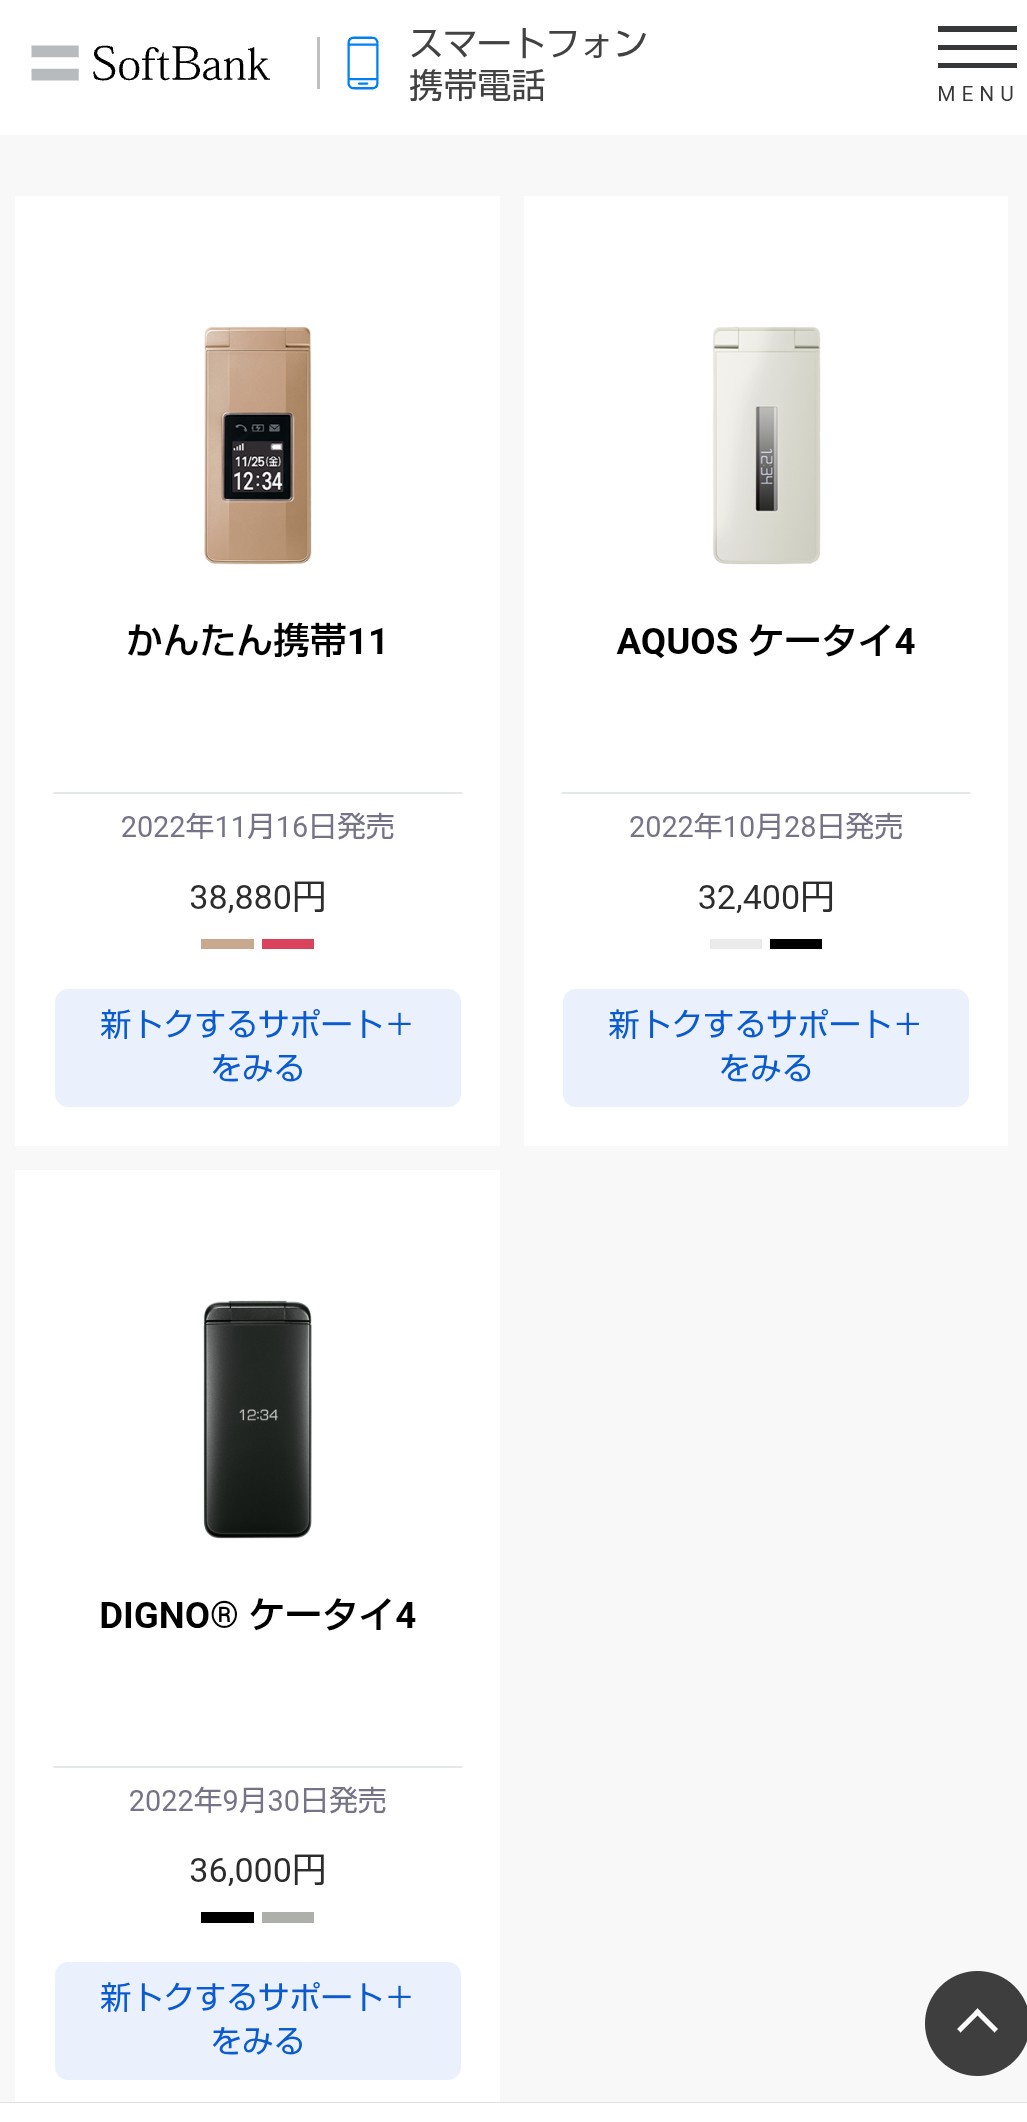Open the かんたん携帯11 product title
Screen dimensions: 1027x2122
(x=258, y=641)
